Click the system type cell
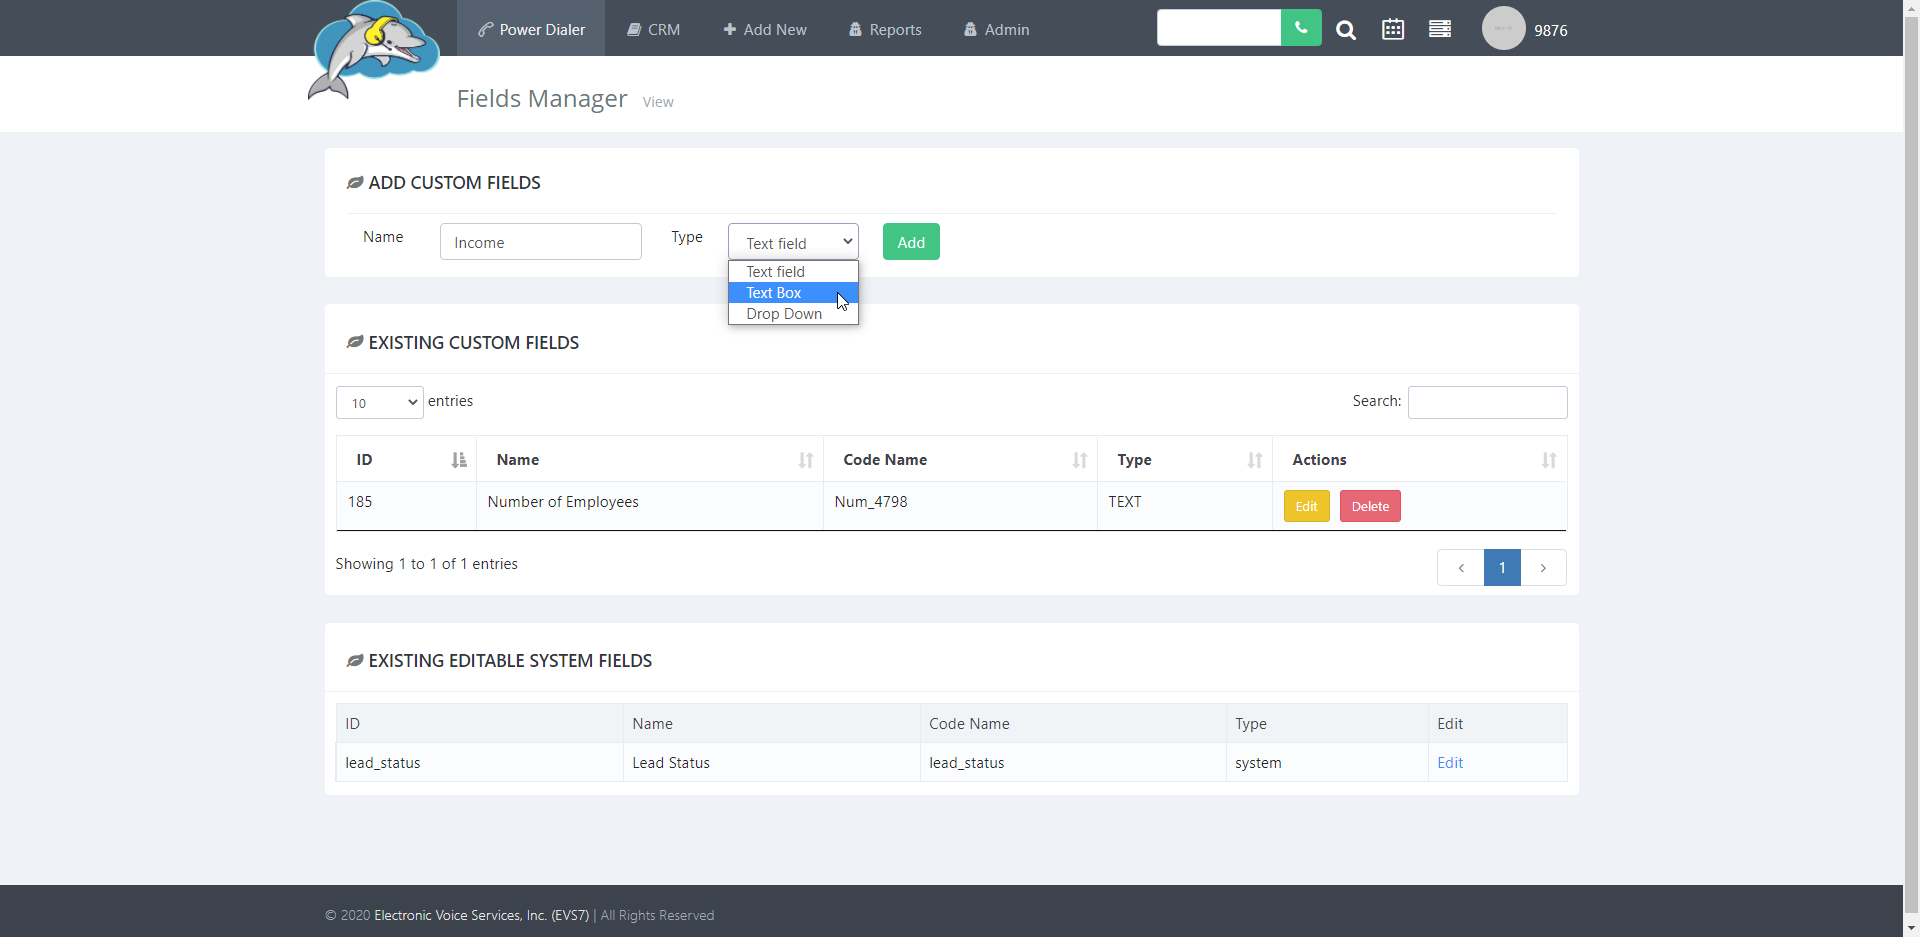Viewport: 1920px width, 937px height. click(1327, 763)
